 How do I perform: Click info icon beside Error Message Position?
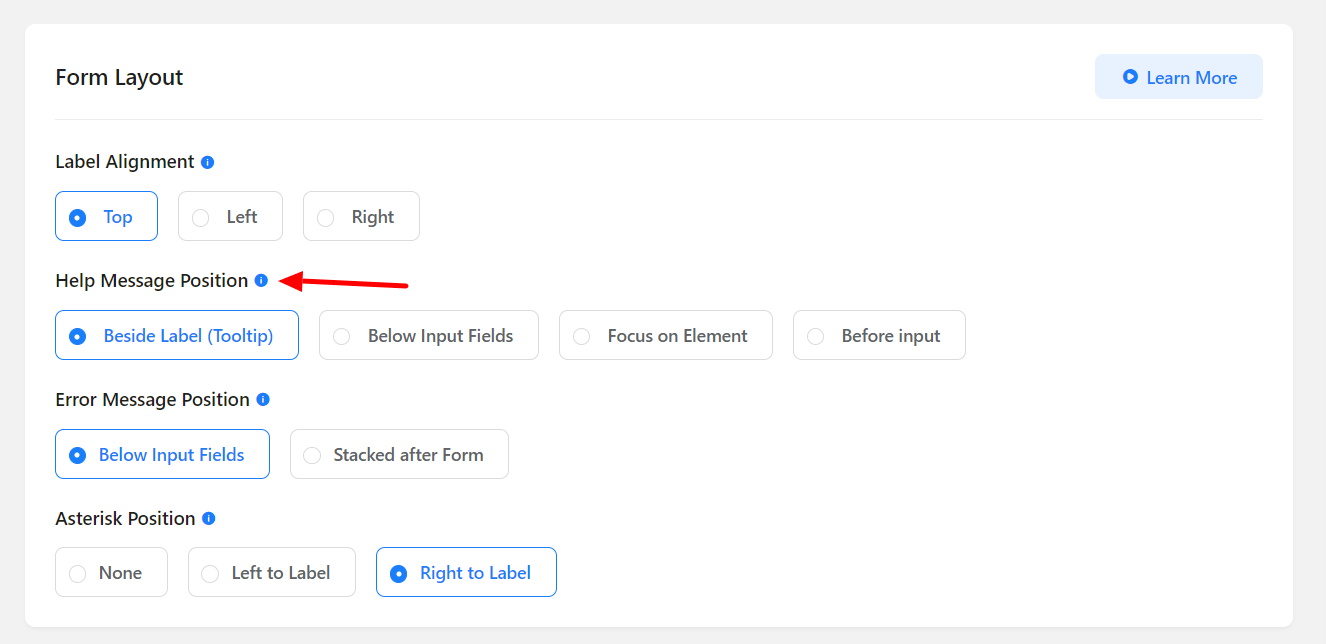pos(263,400)
